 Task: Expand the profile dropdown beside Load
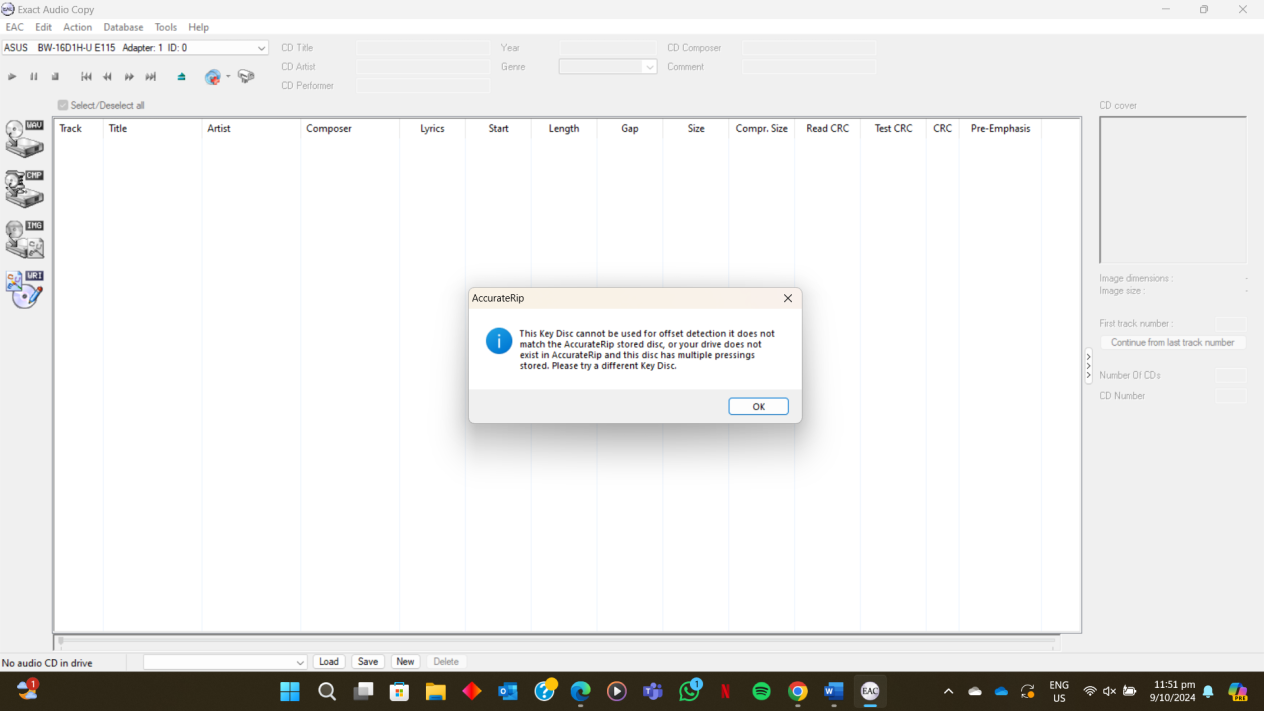pyautogui.click(x=299, y=662)
